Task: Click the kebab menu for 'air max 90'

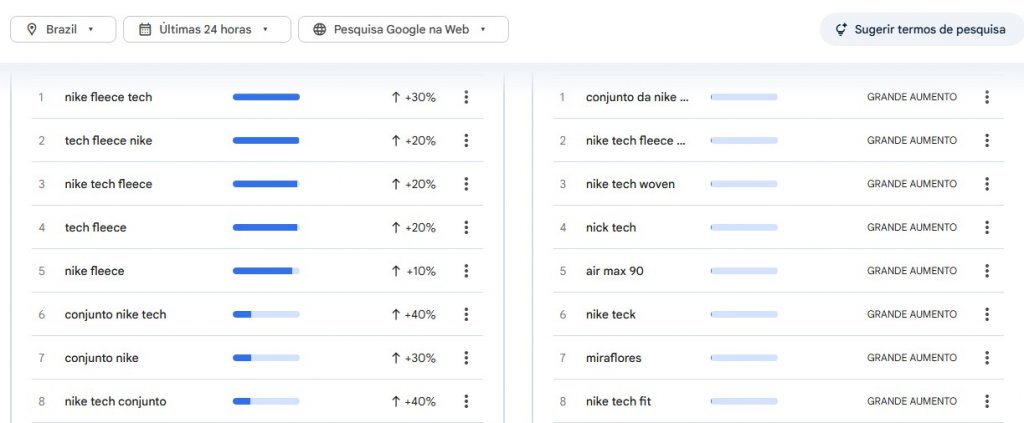Action: coord(987,271)
